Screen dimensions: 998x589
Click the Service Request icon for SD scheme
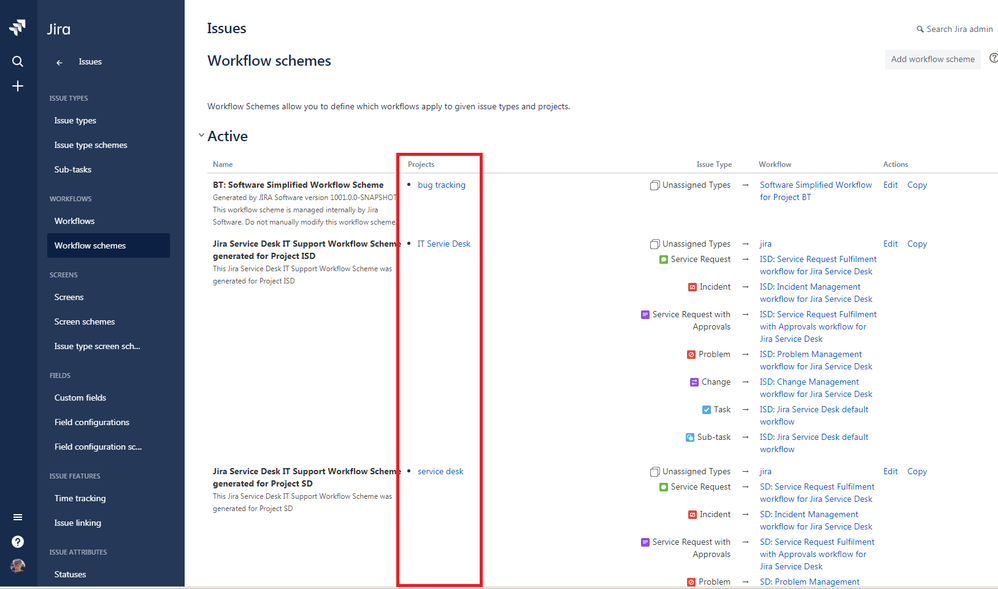click(x=663, y=487)
